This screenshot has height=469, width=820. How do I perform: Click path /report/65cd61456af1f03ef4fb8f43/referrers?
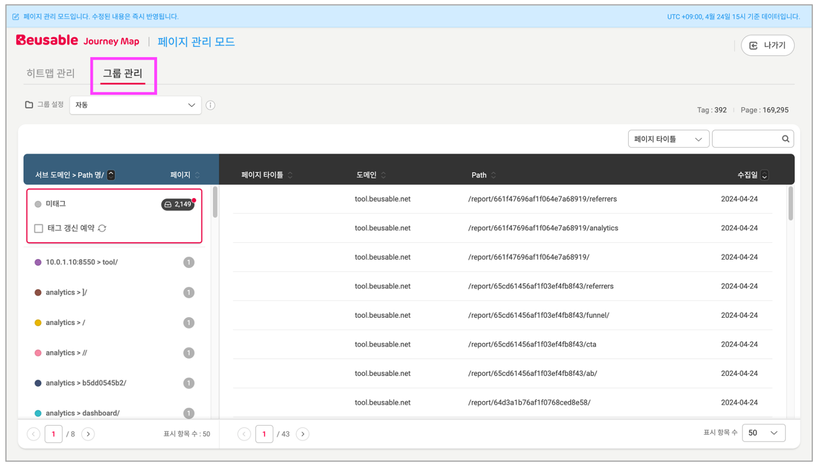[x=541, y=287]
